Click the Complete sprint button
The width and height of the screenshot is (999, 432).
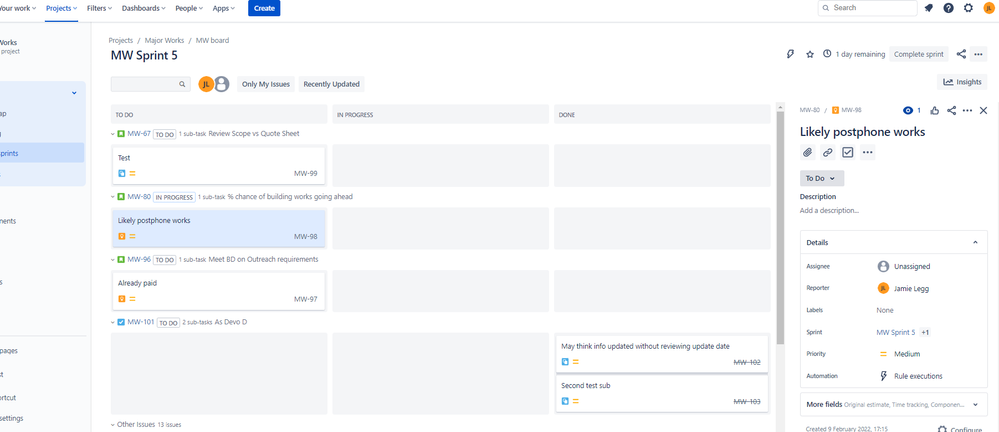pyautogui.click(x=919, y=54)
